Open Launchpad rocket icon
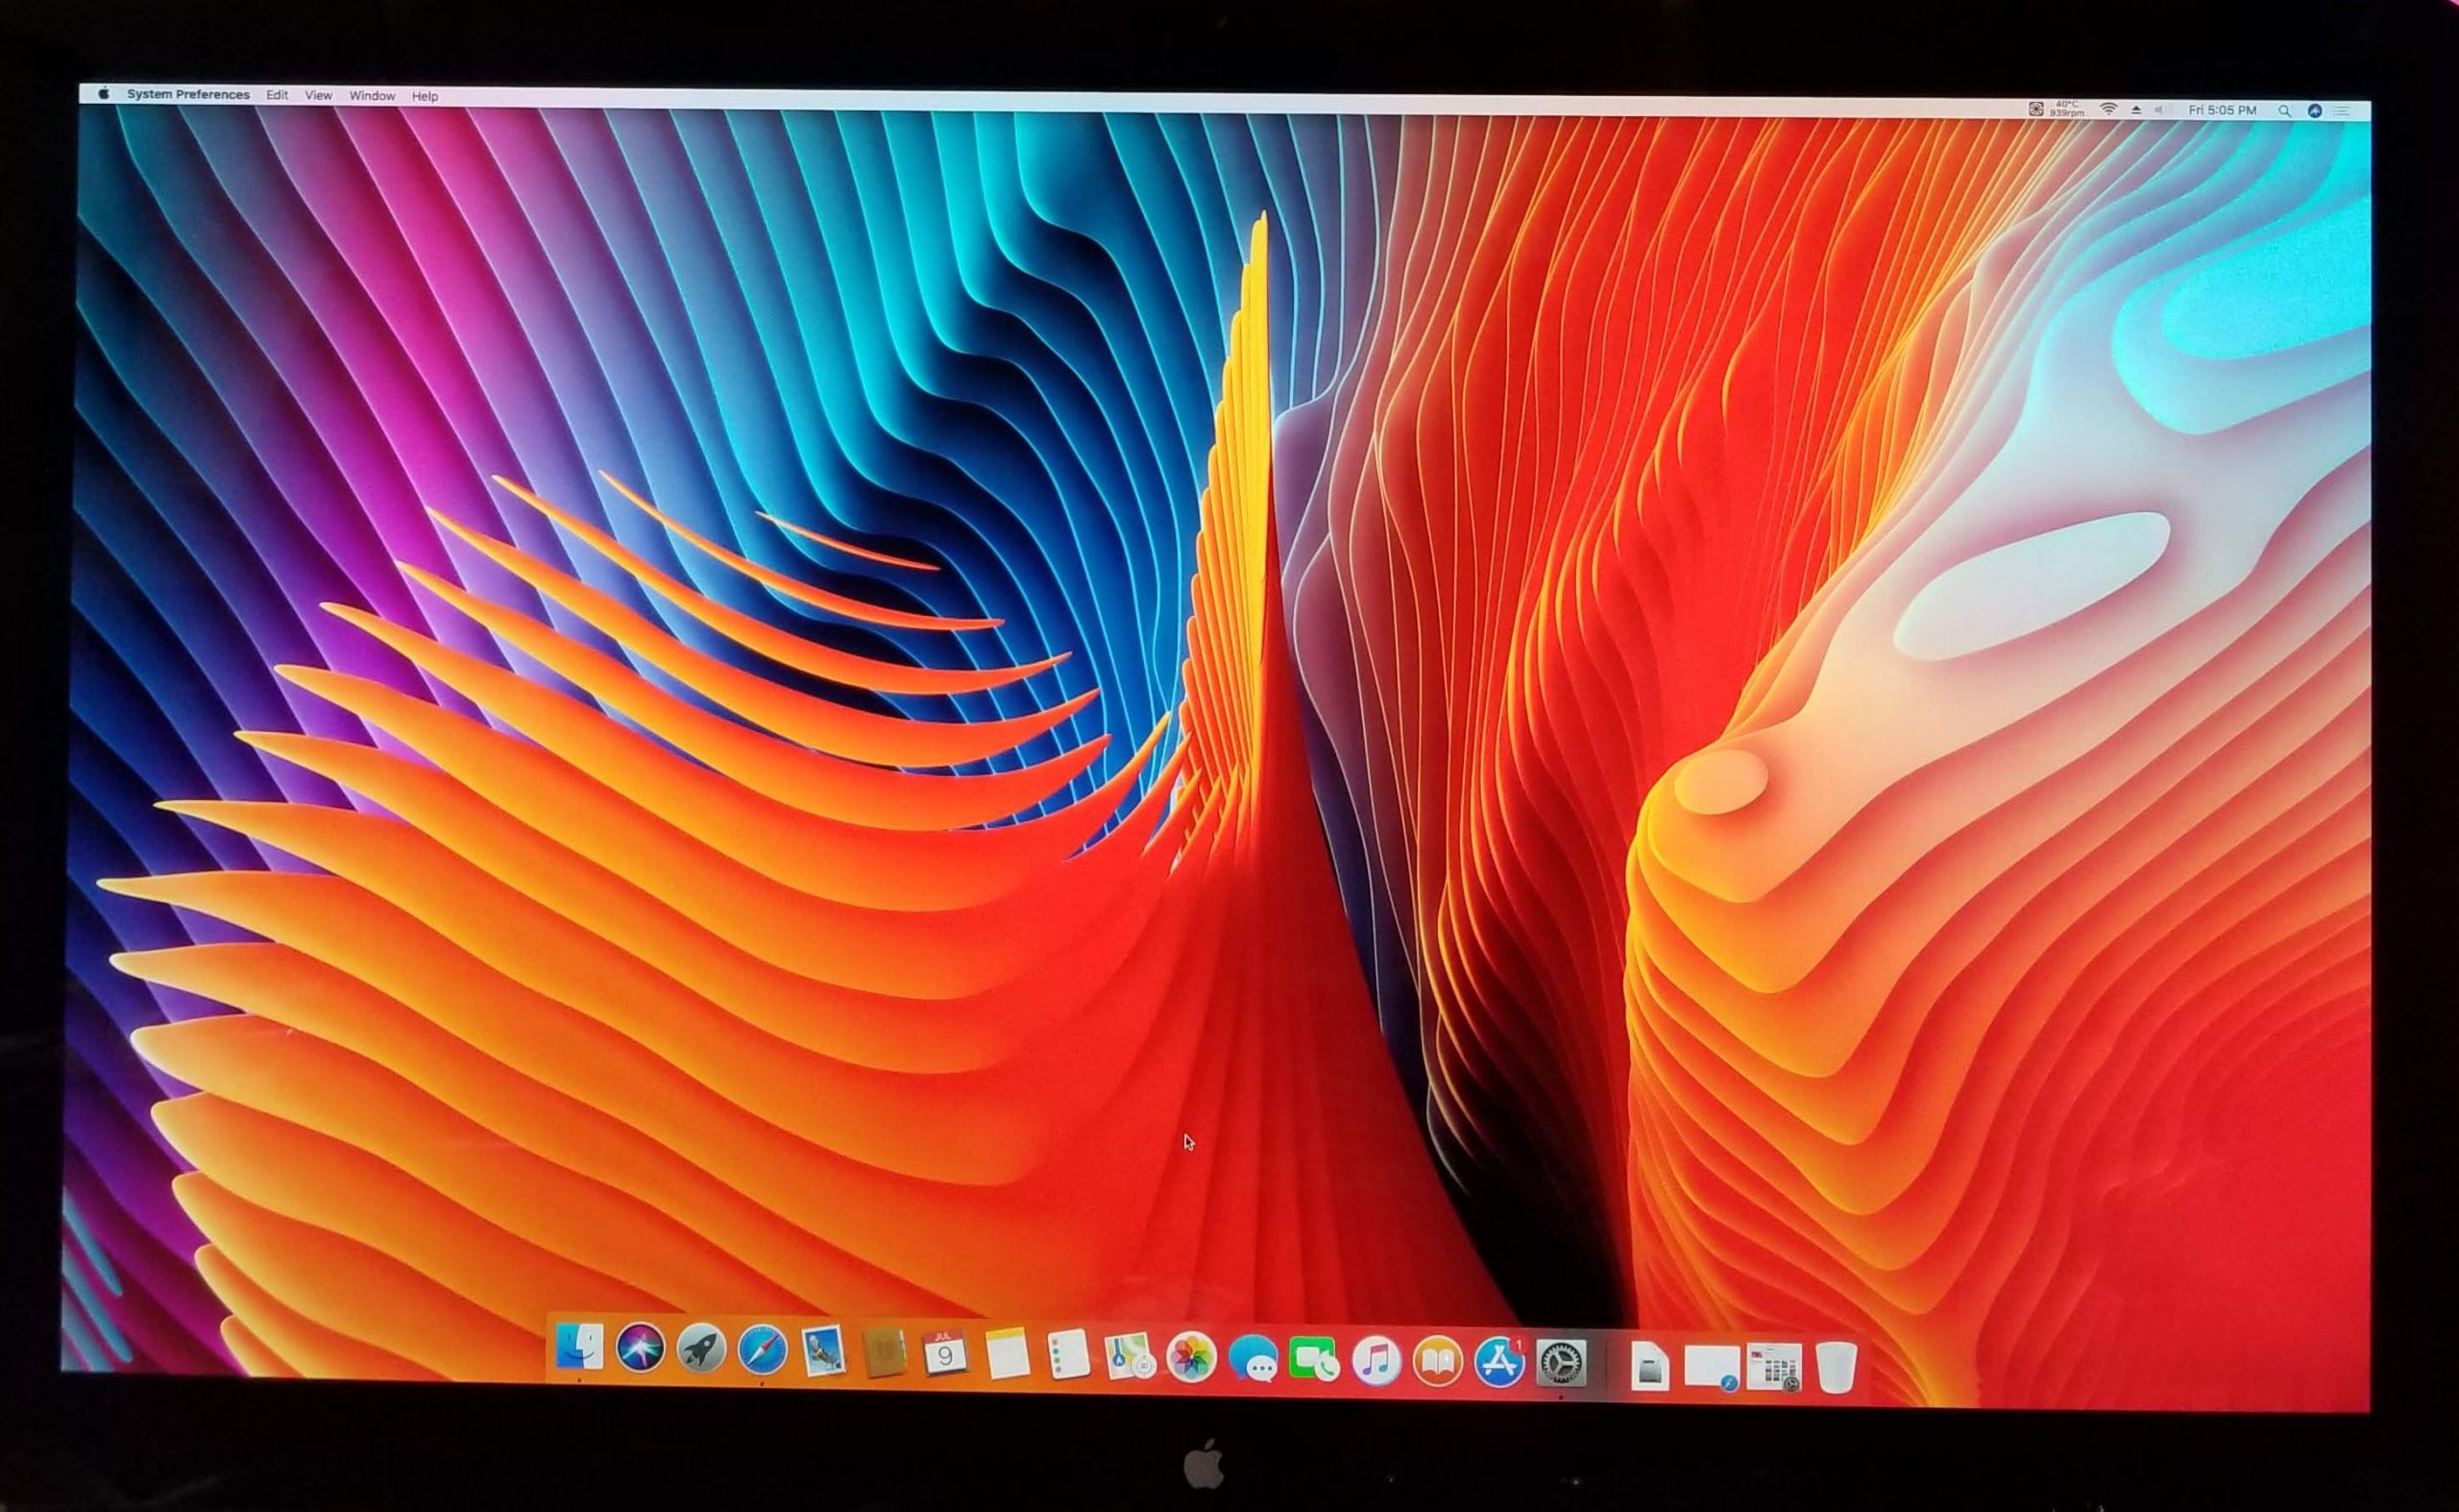2459x1512 pixels. click(701, 1350)
